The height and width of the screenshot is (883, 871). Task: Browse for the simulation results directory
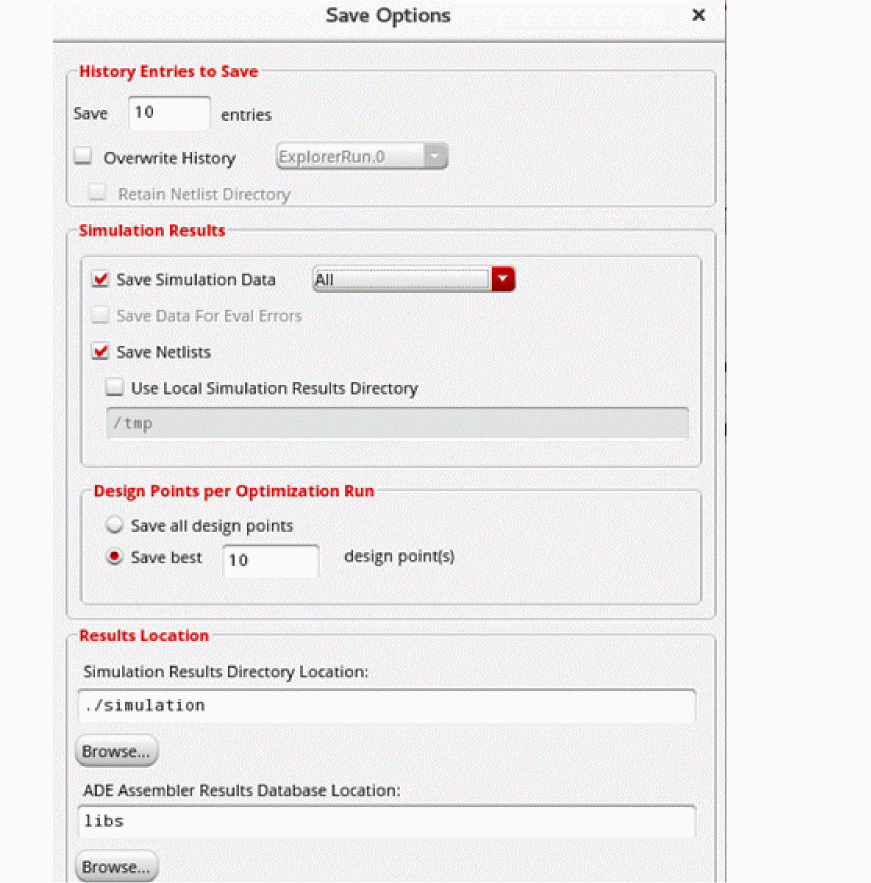tap(117, 750)
